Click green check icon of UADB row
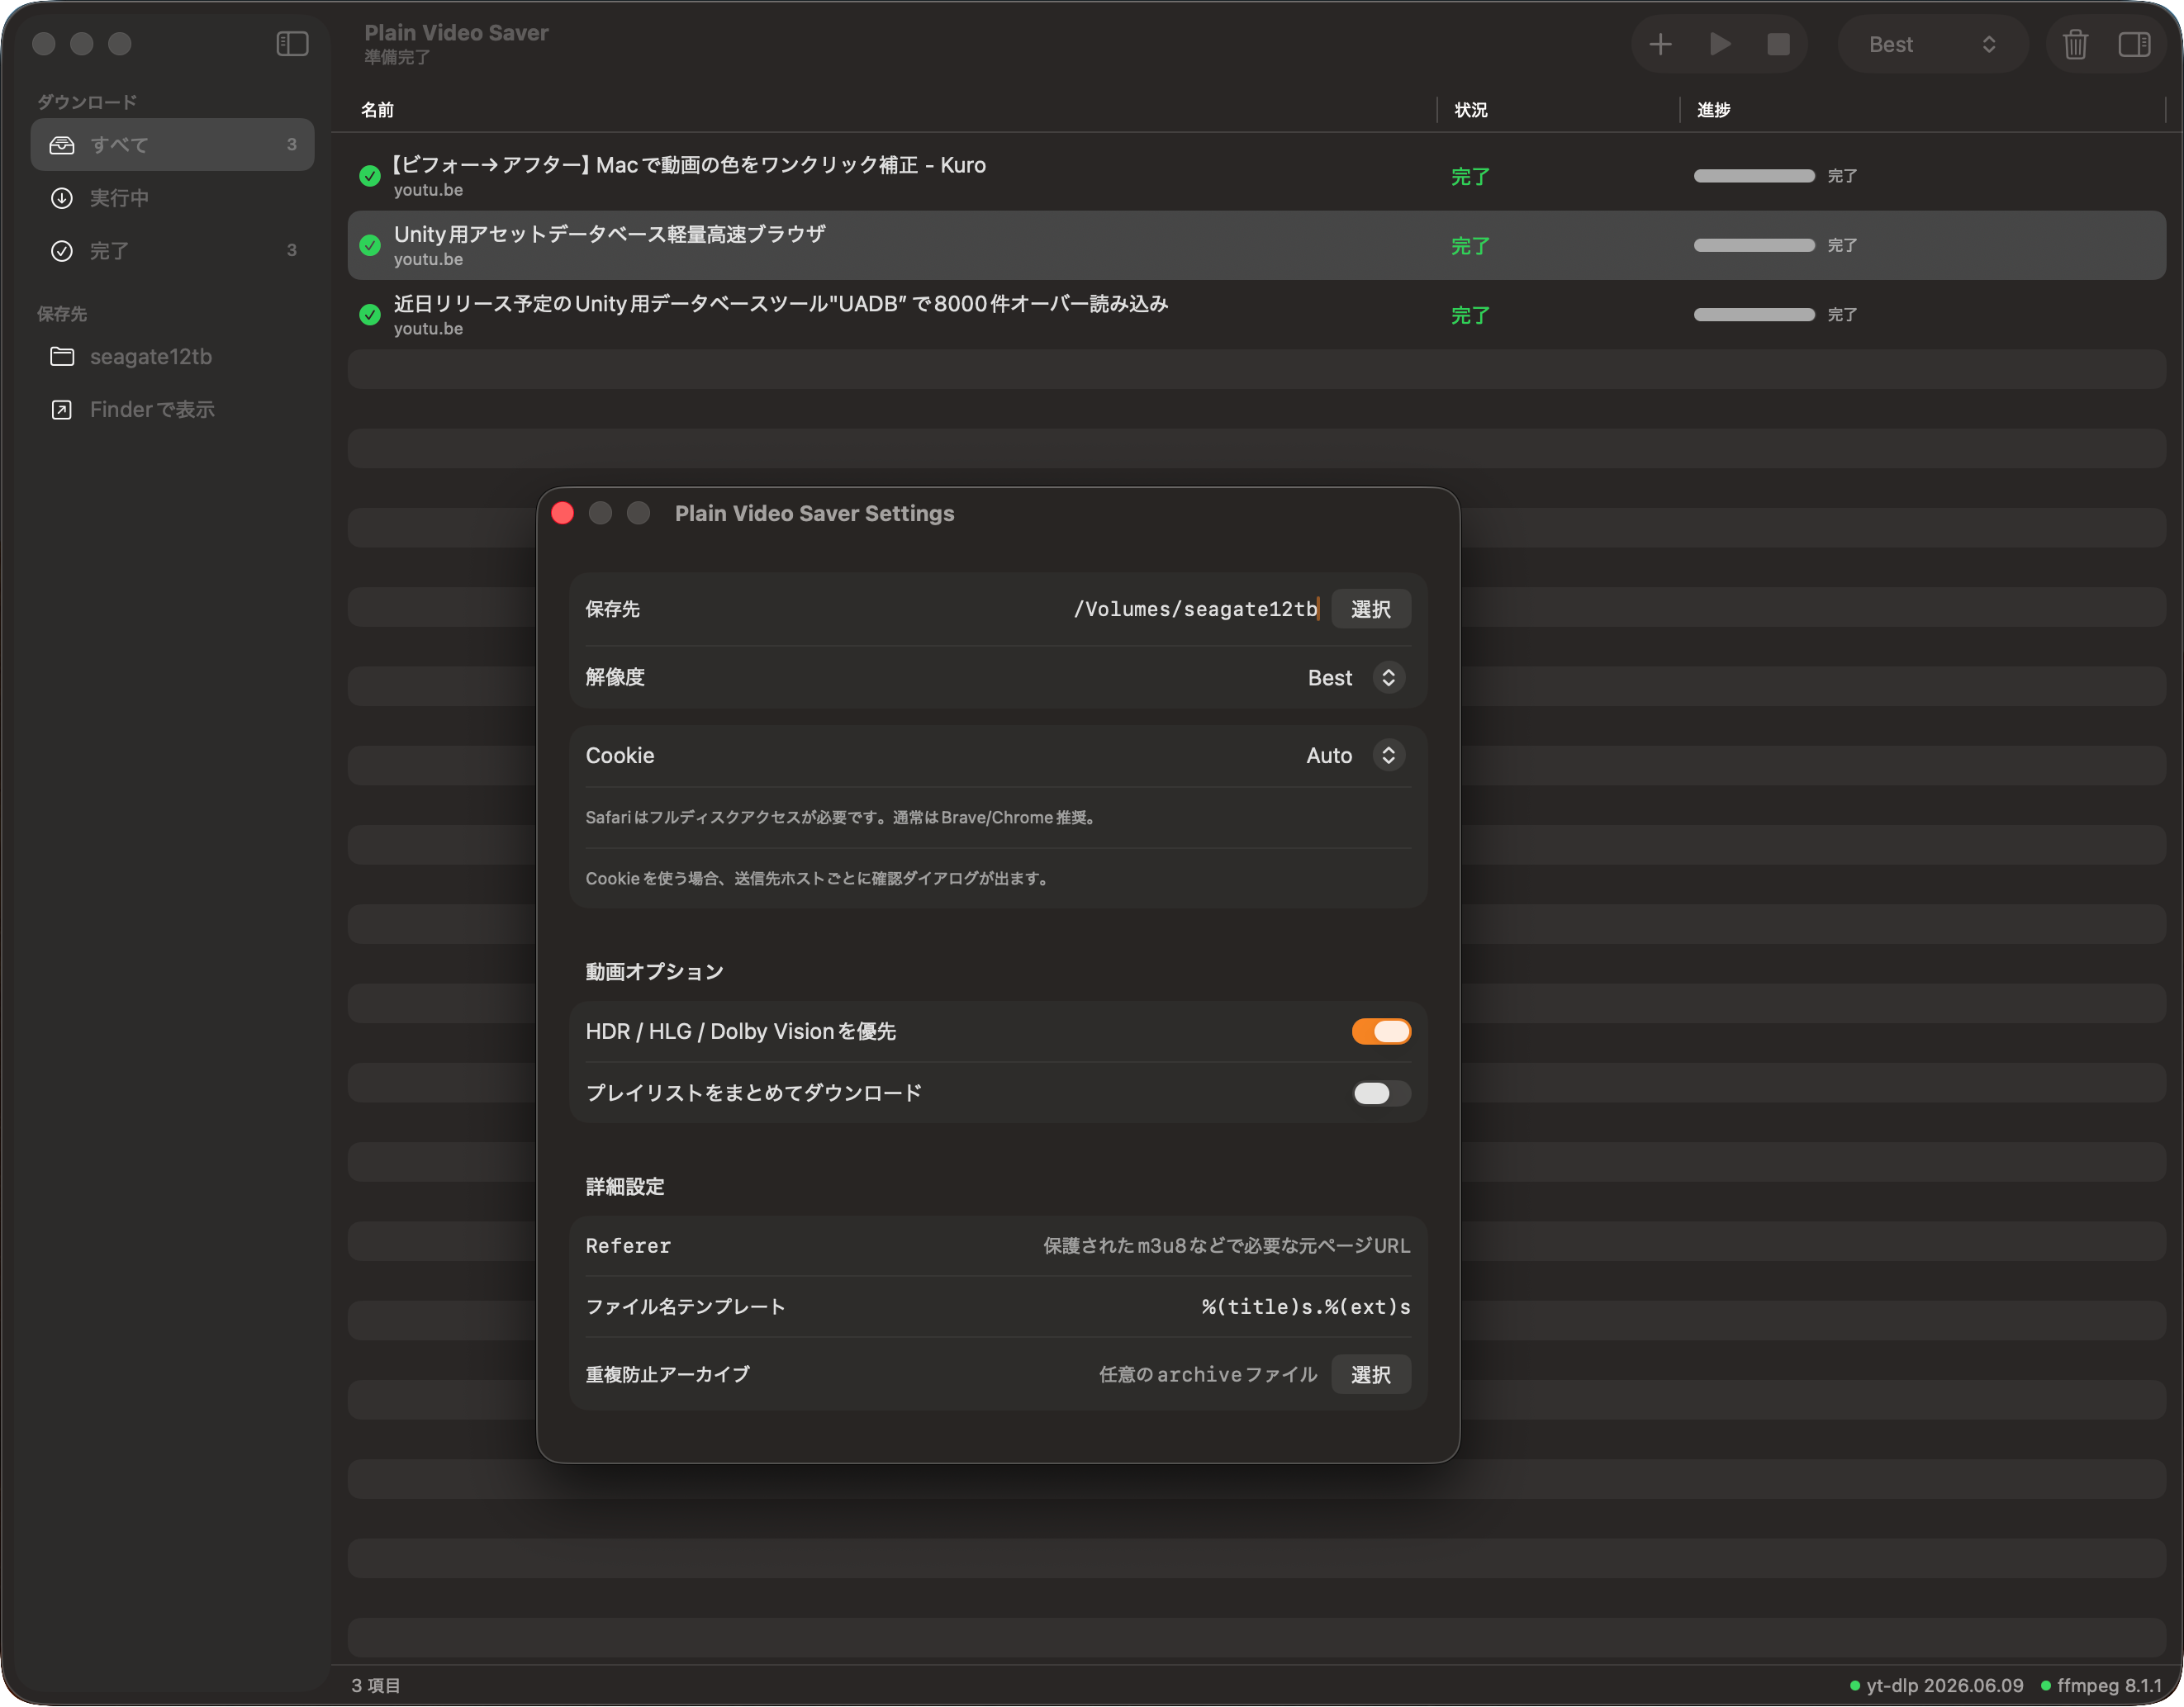 coord(370,315)
